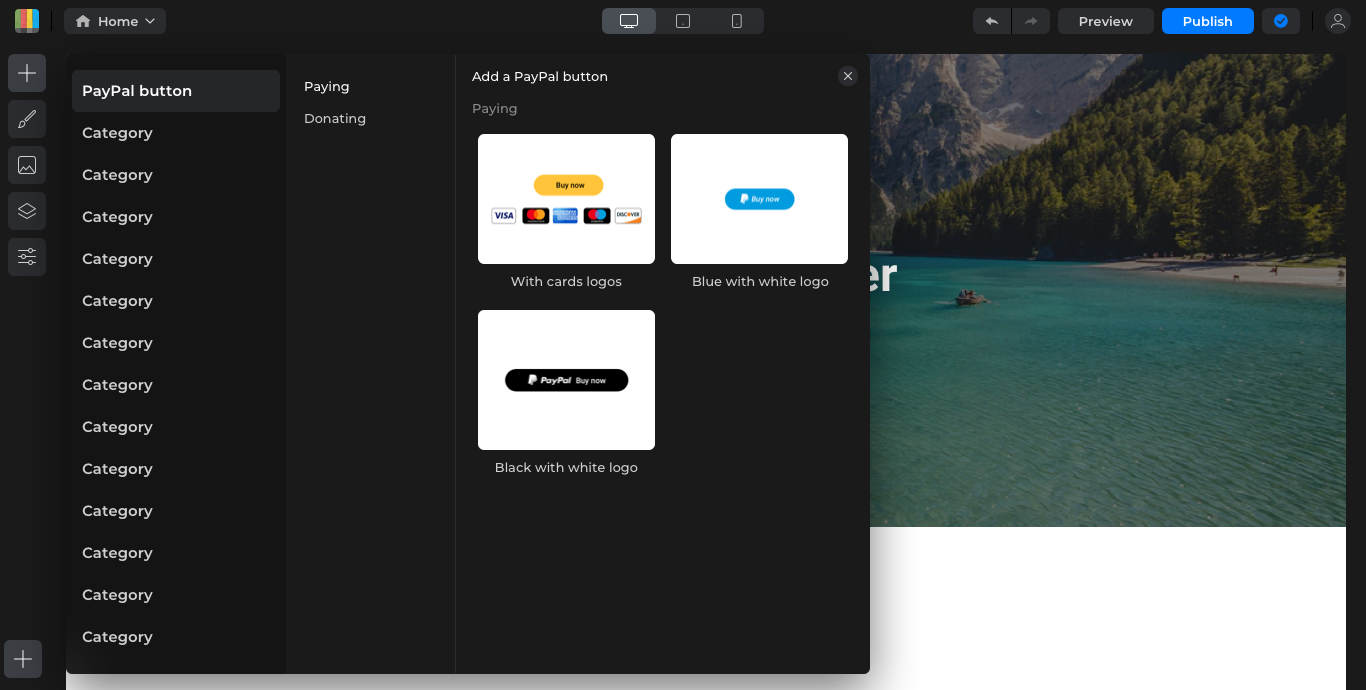Click the gray 'Paying' section label

tap(495, 109)
